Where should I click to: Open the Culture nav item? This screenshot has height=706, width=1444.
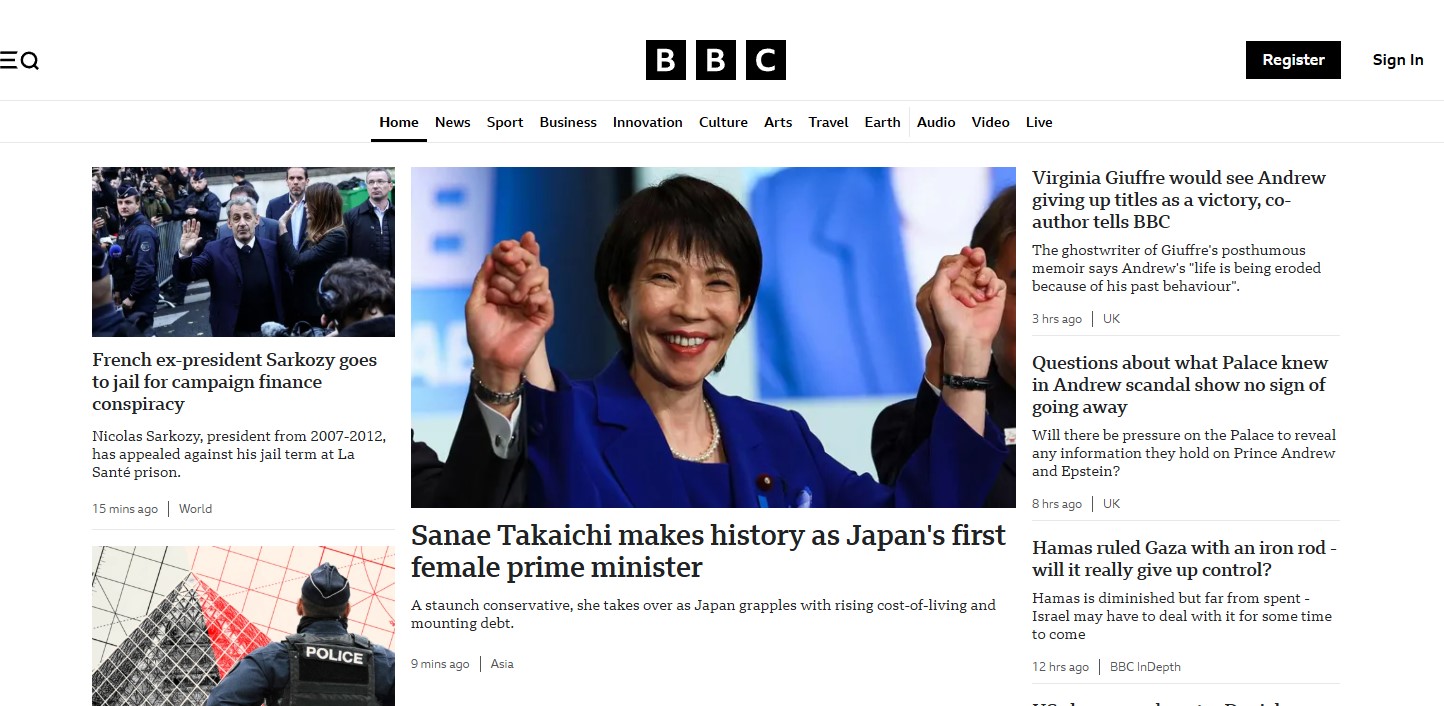tap(723, 122)
